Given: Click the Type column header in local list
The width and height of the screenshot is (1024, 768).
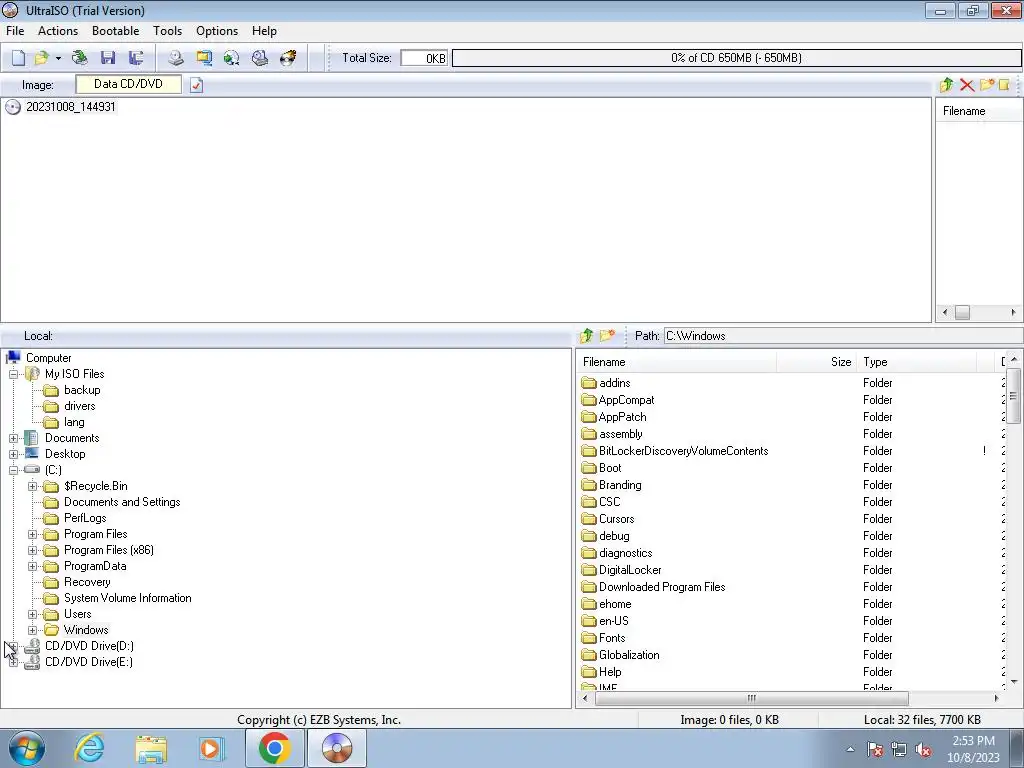Looking at the screenshot, I should [x=916, y=362].
